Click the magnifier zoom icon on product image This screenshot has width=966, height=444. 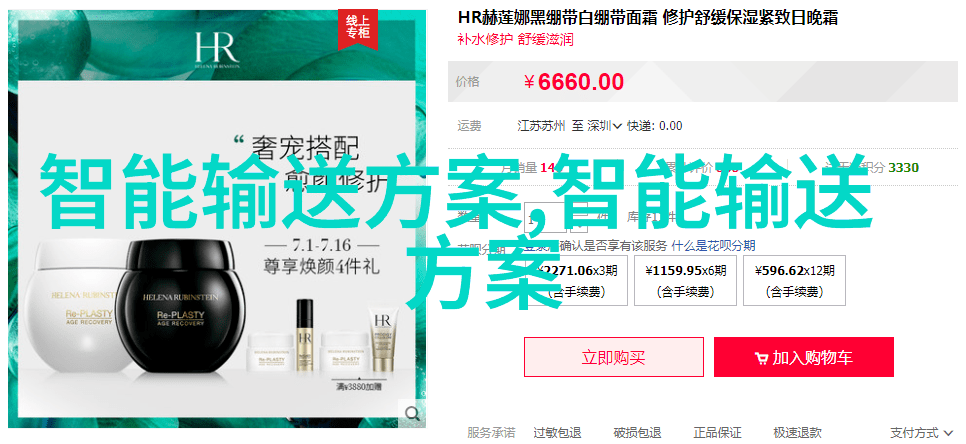411,412
